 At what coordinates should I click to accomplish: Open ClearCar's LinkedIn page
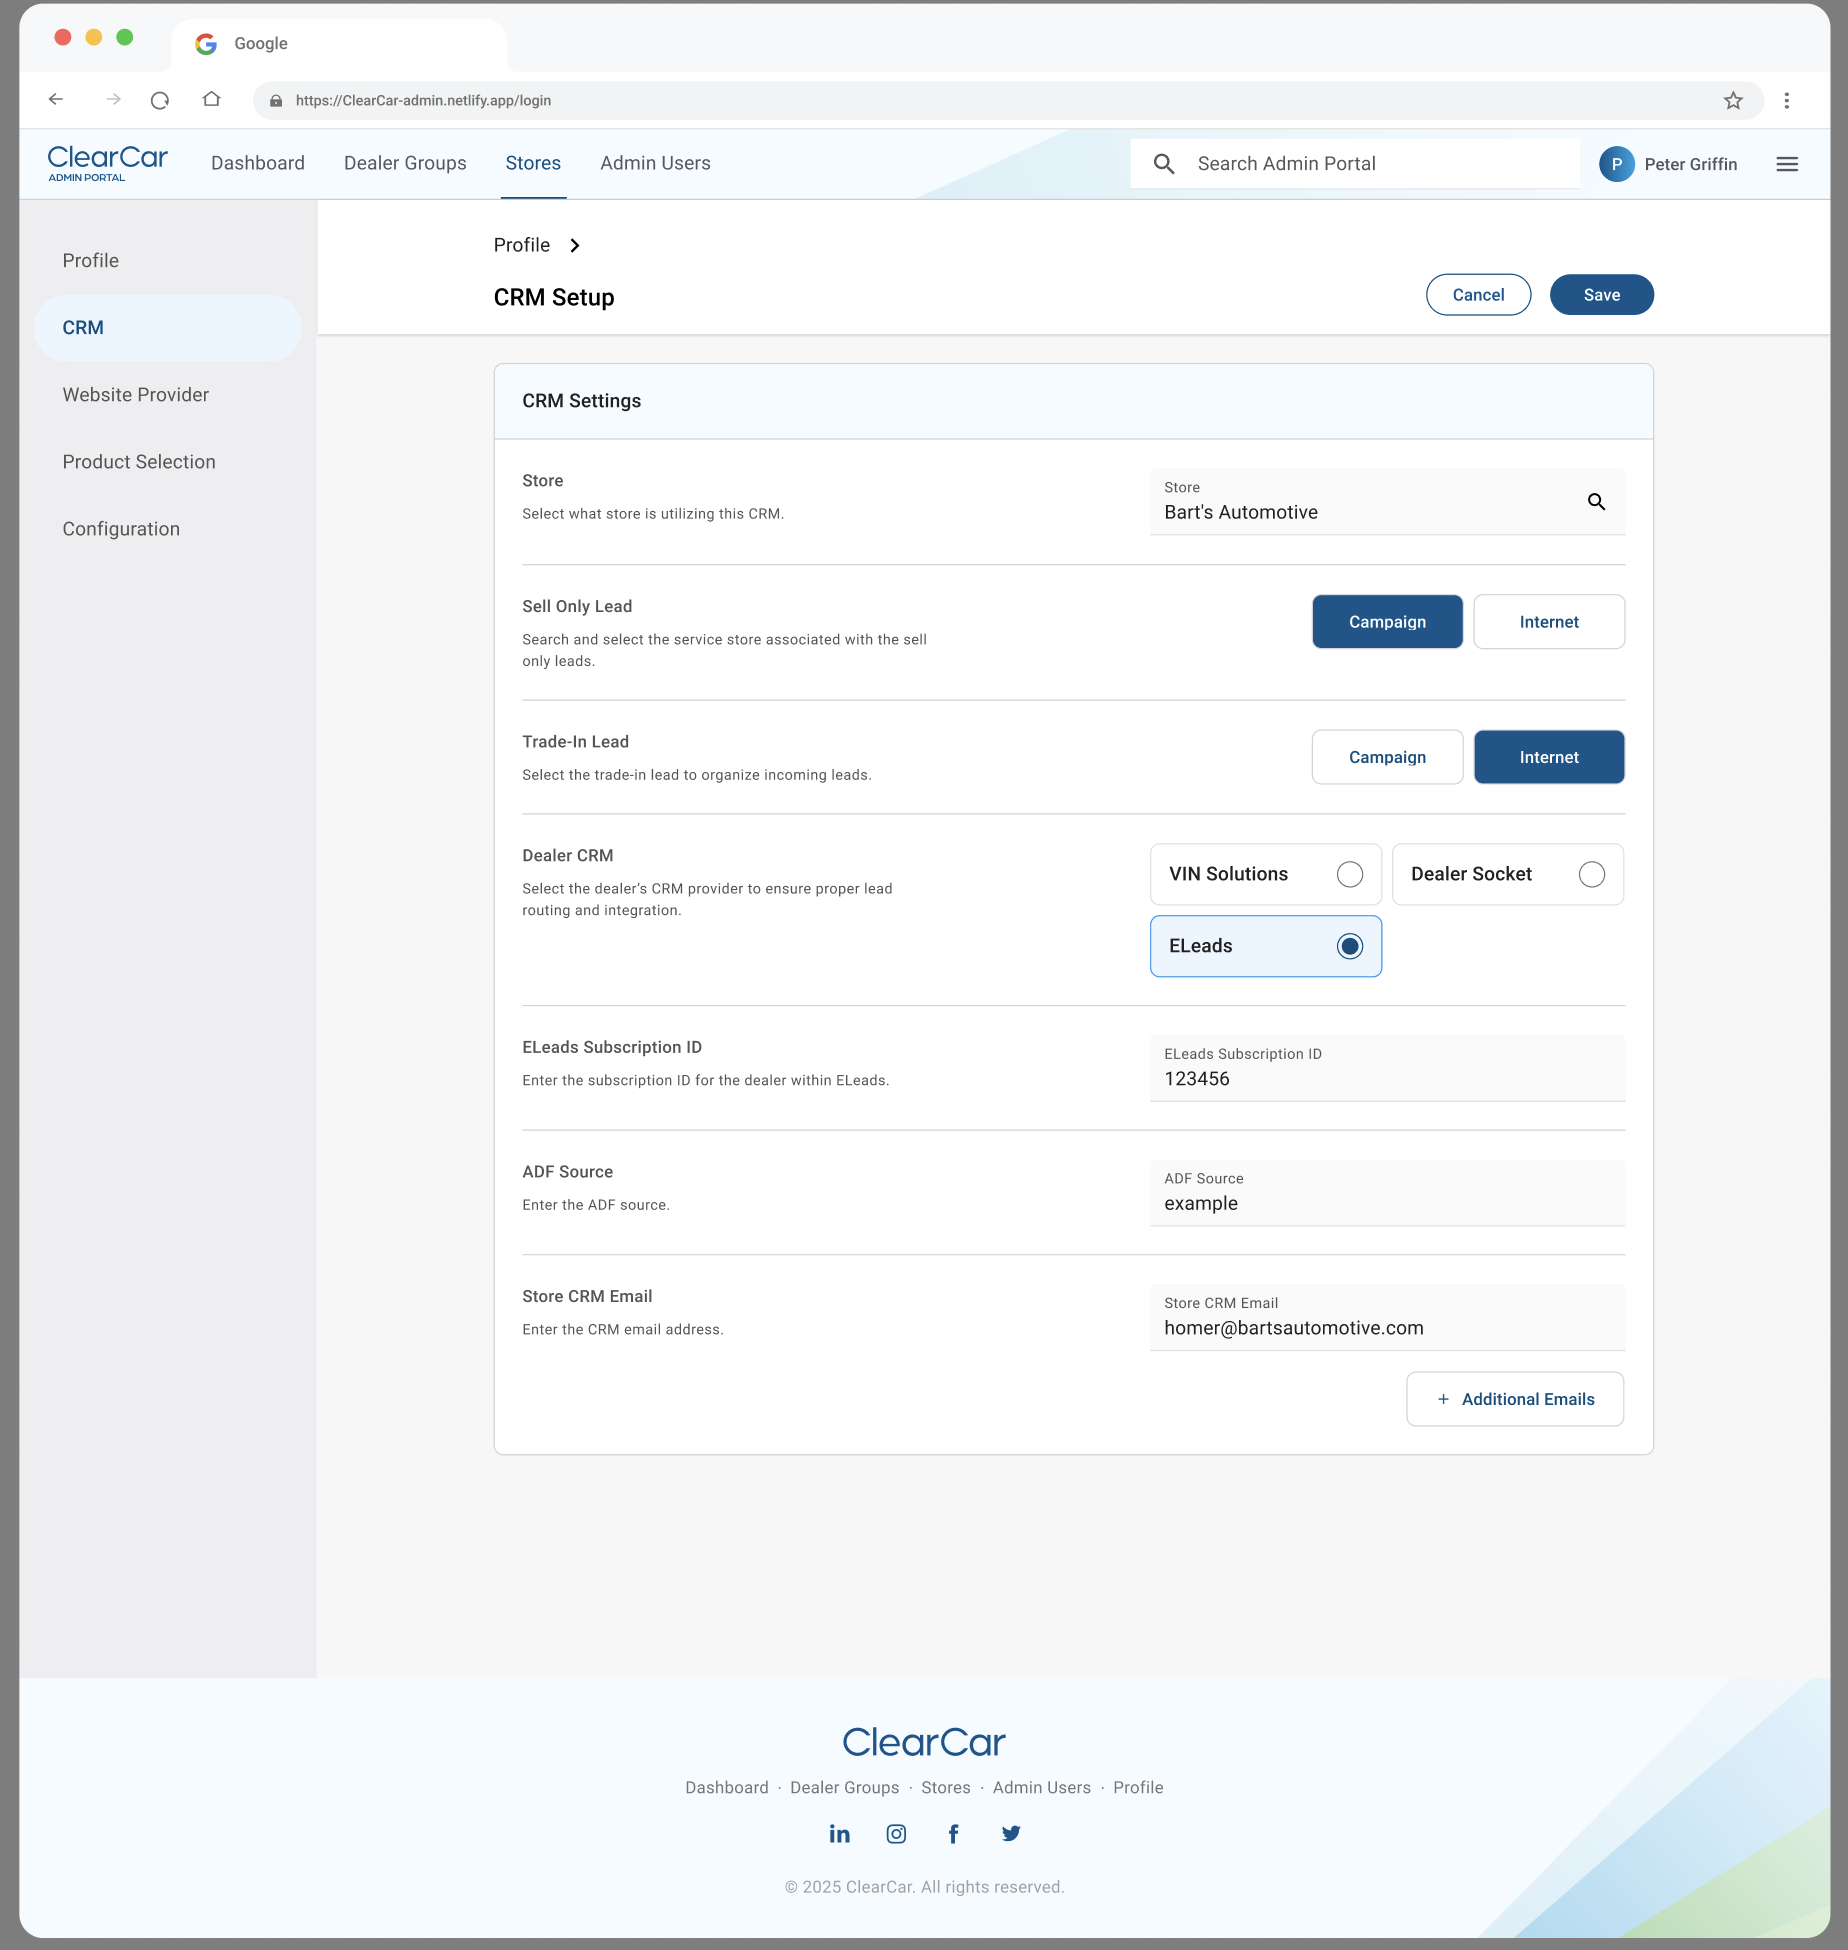click(x=839, y=1833)
